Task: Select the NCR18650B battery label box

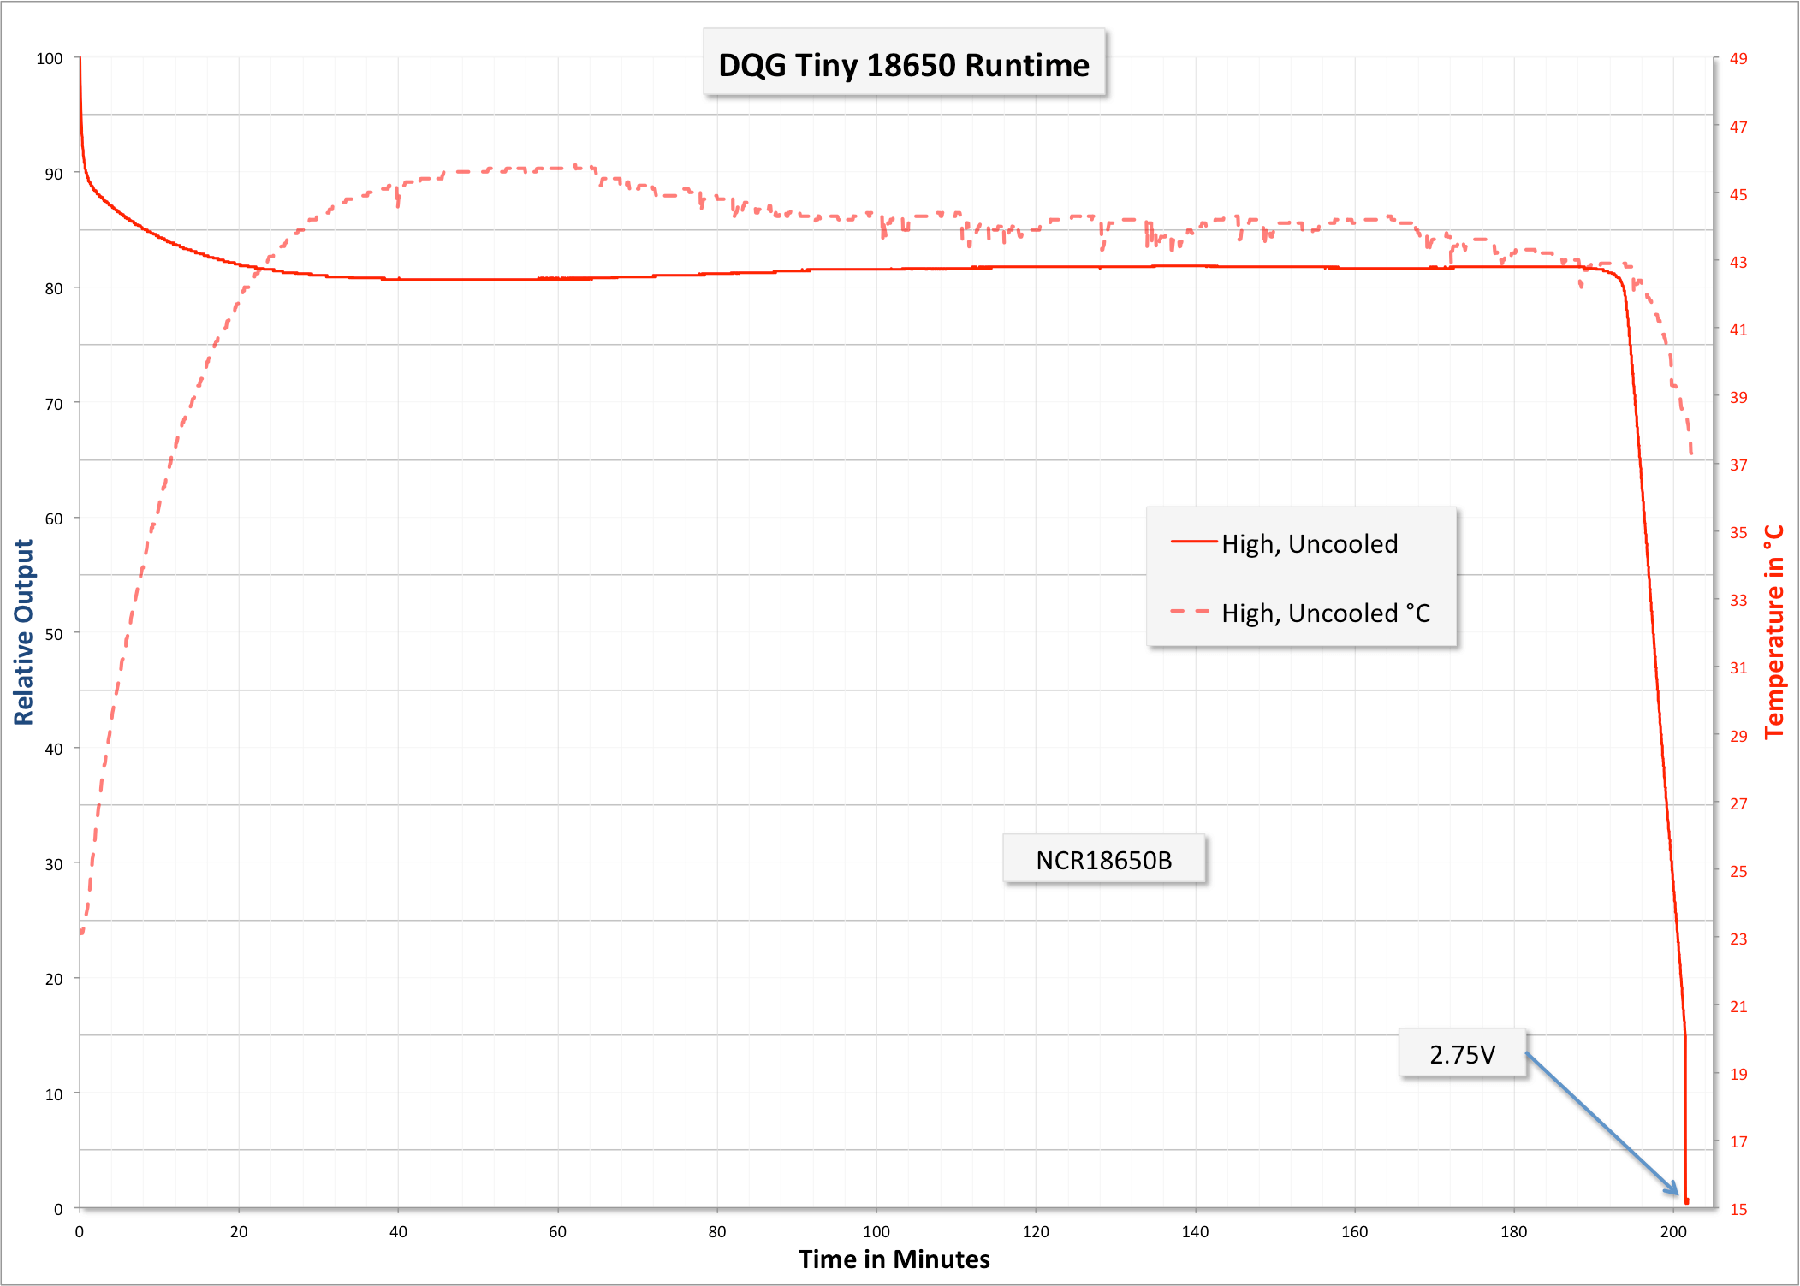Action: click(x=1103, y=860)
